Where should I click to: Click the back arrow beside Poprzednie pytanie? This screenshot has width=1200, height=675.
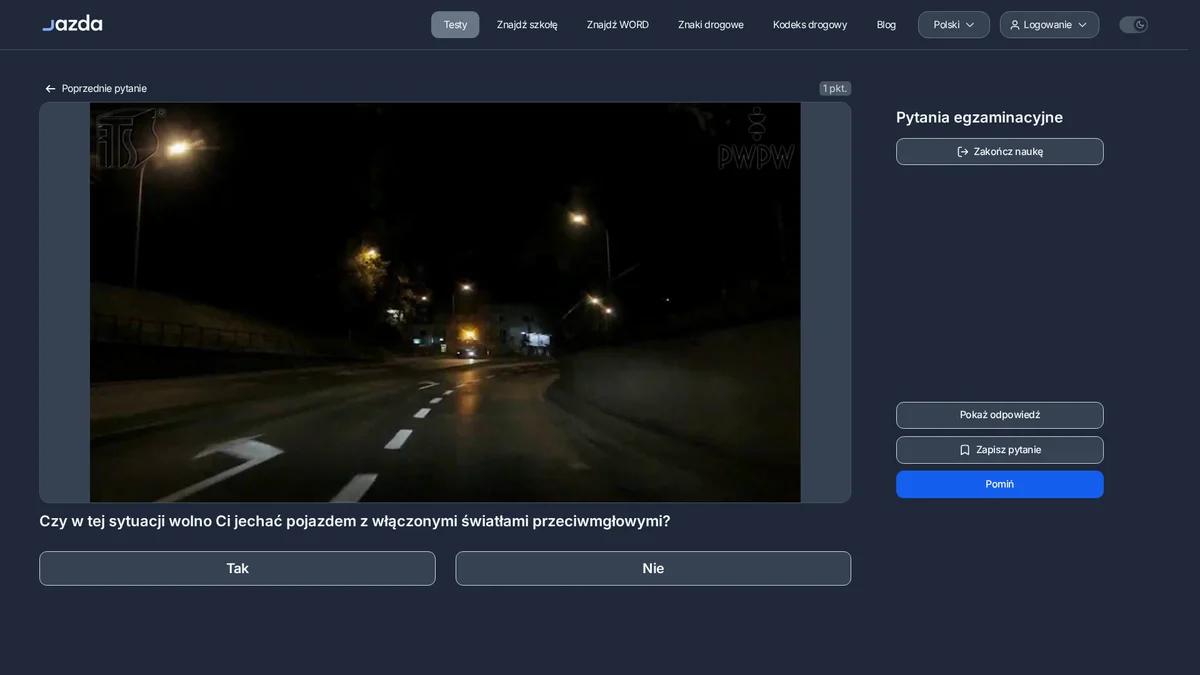[50, 89]
